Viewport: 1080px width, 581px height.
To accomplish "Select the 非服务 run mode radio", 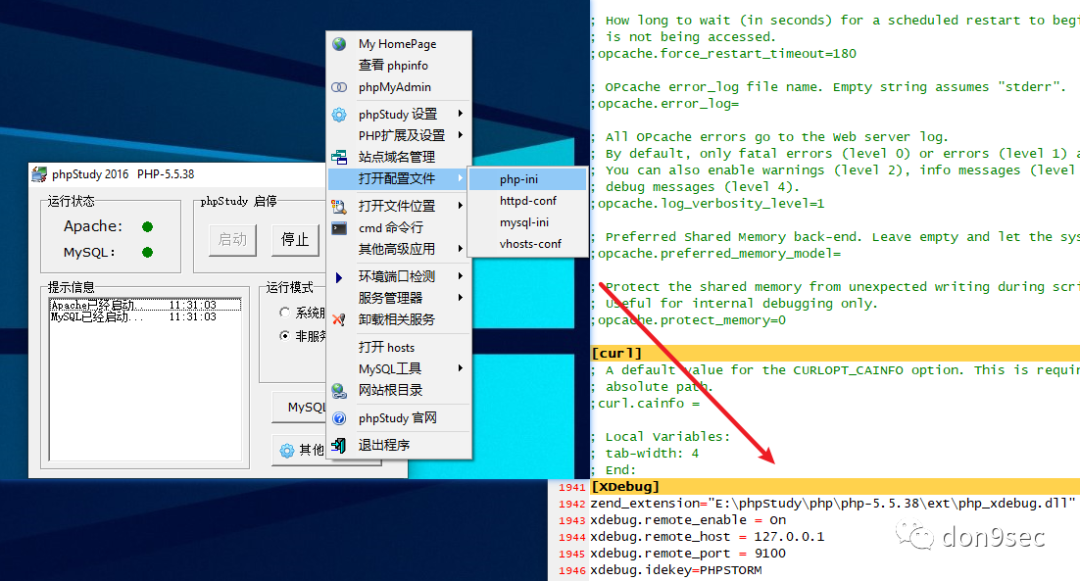I will click(x=284, y=336).
